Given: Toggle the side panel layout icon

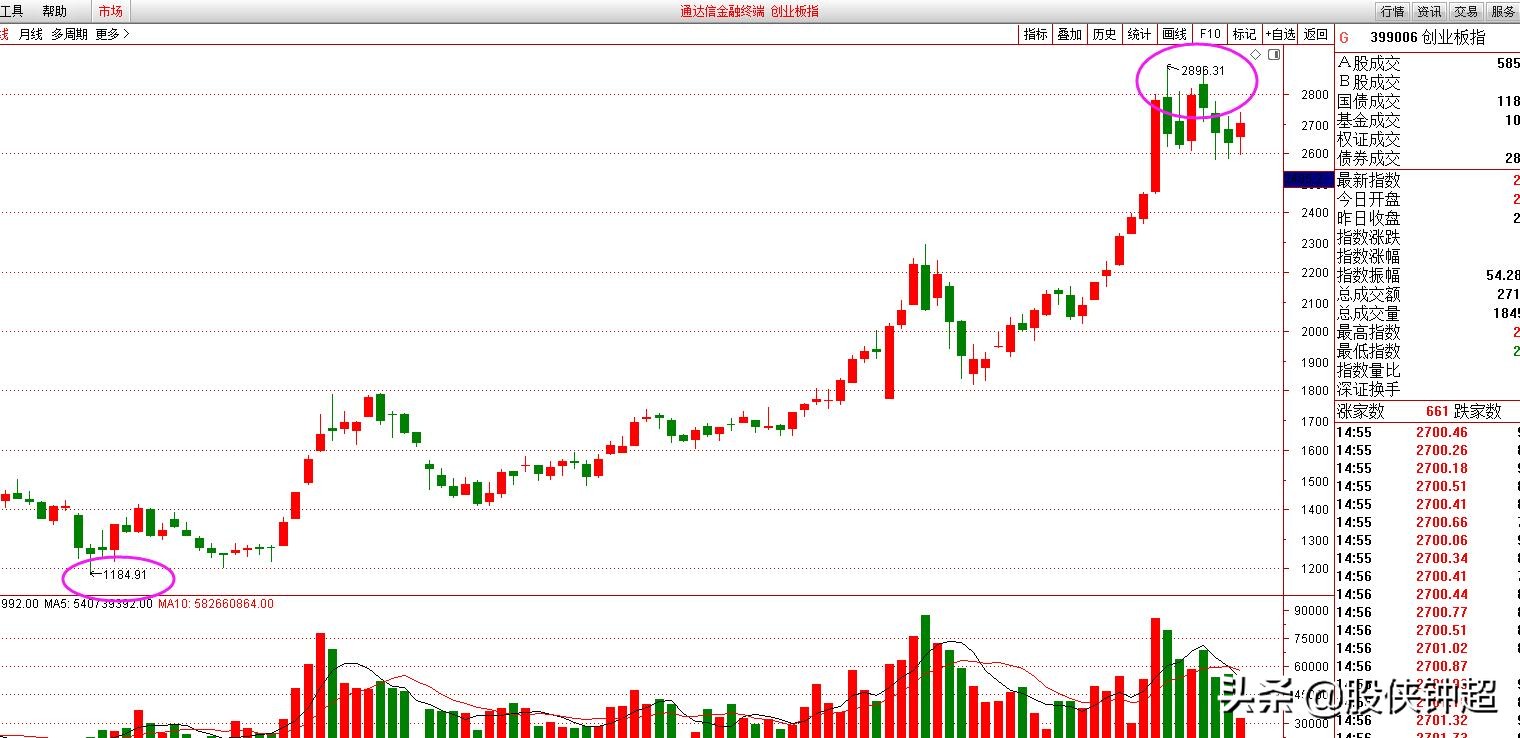Looking at the screenshot, I should 1273,54.
